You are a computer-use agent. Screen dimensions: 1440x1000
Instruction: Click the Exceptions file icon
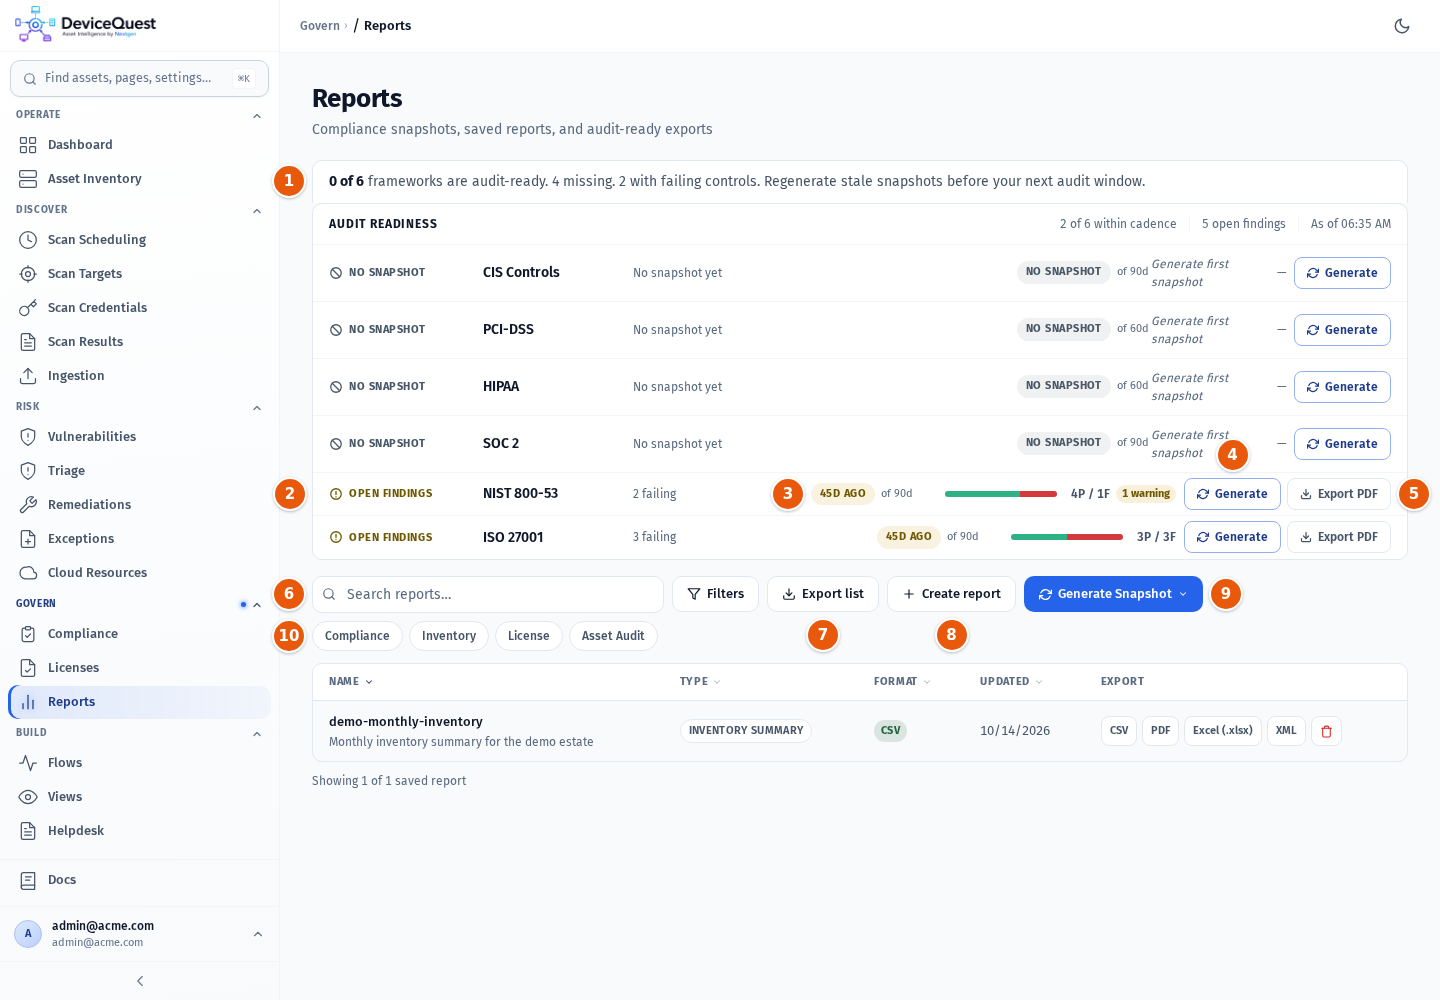[28, 539]
